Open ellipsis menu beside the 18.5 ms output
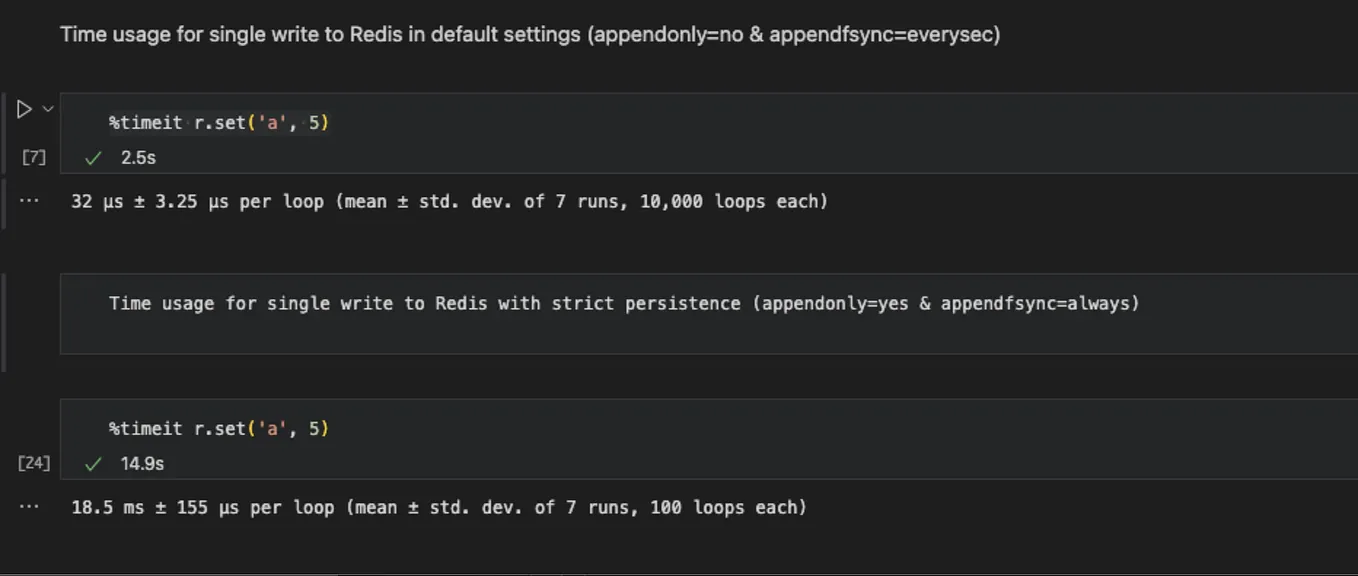 click(x=29, y=507)
